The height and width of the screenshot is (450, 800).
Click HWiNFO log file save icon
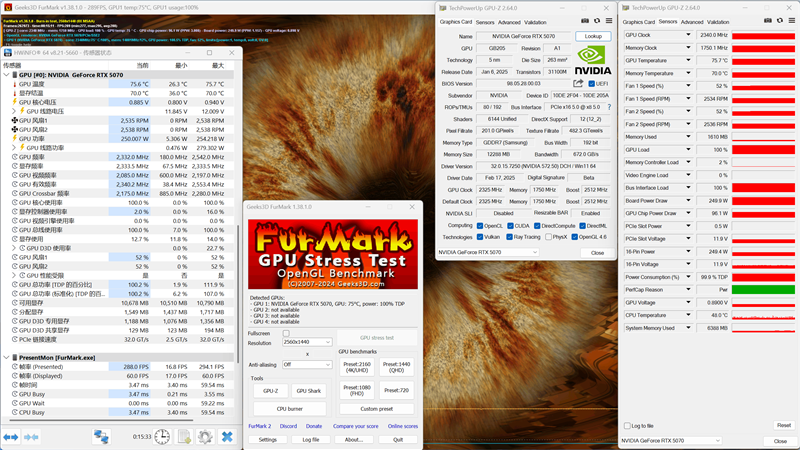point(185,437)
